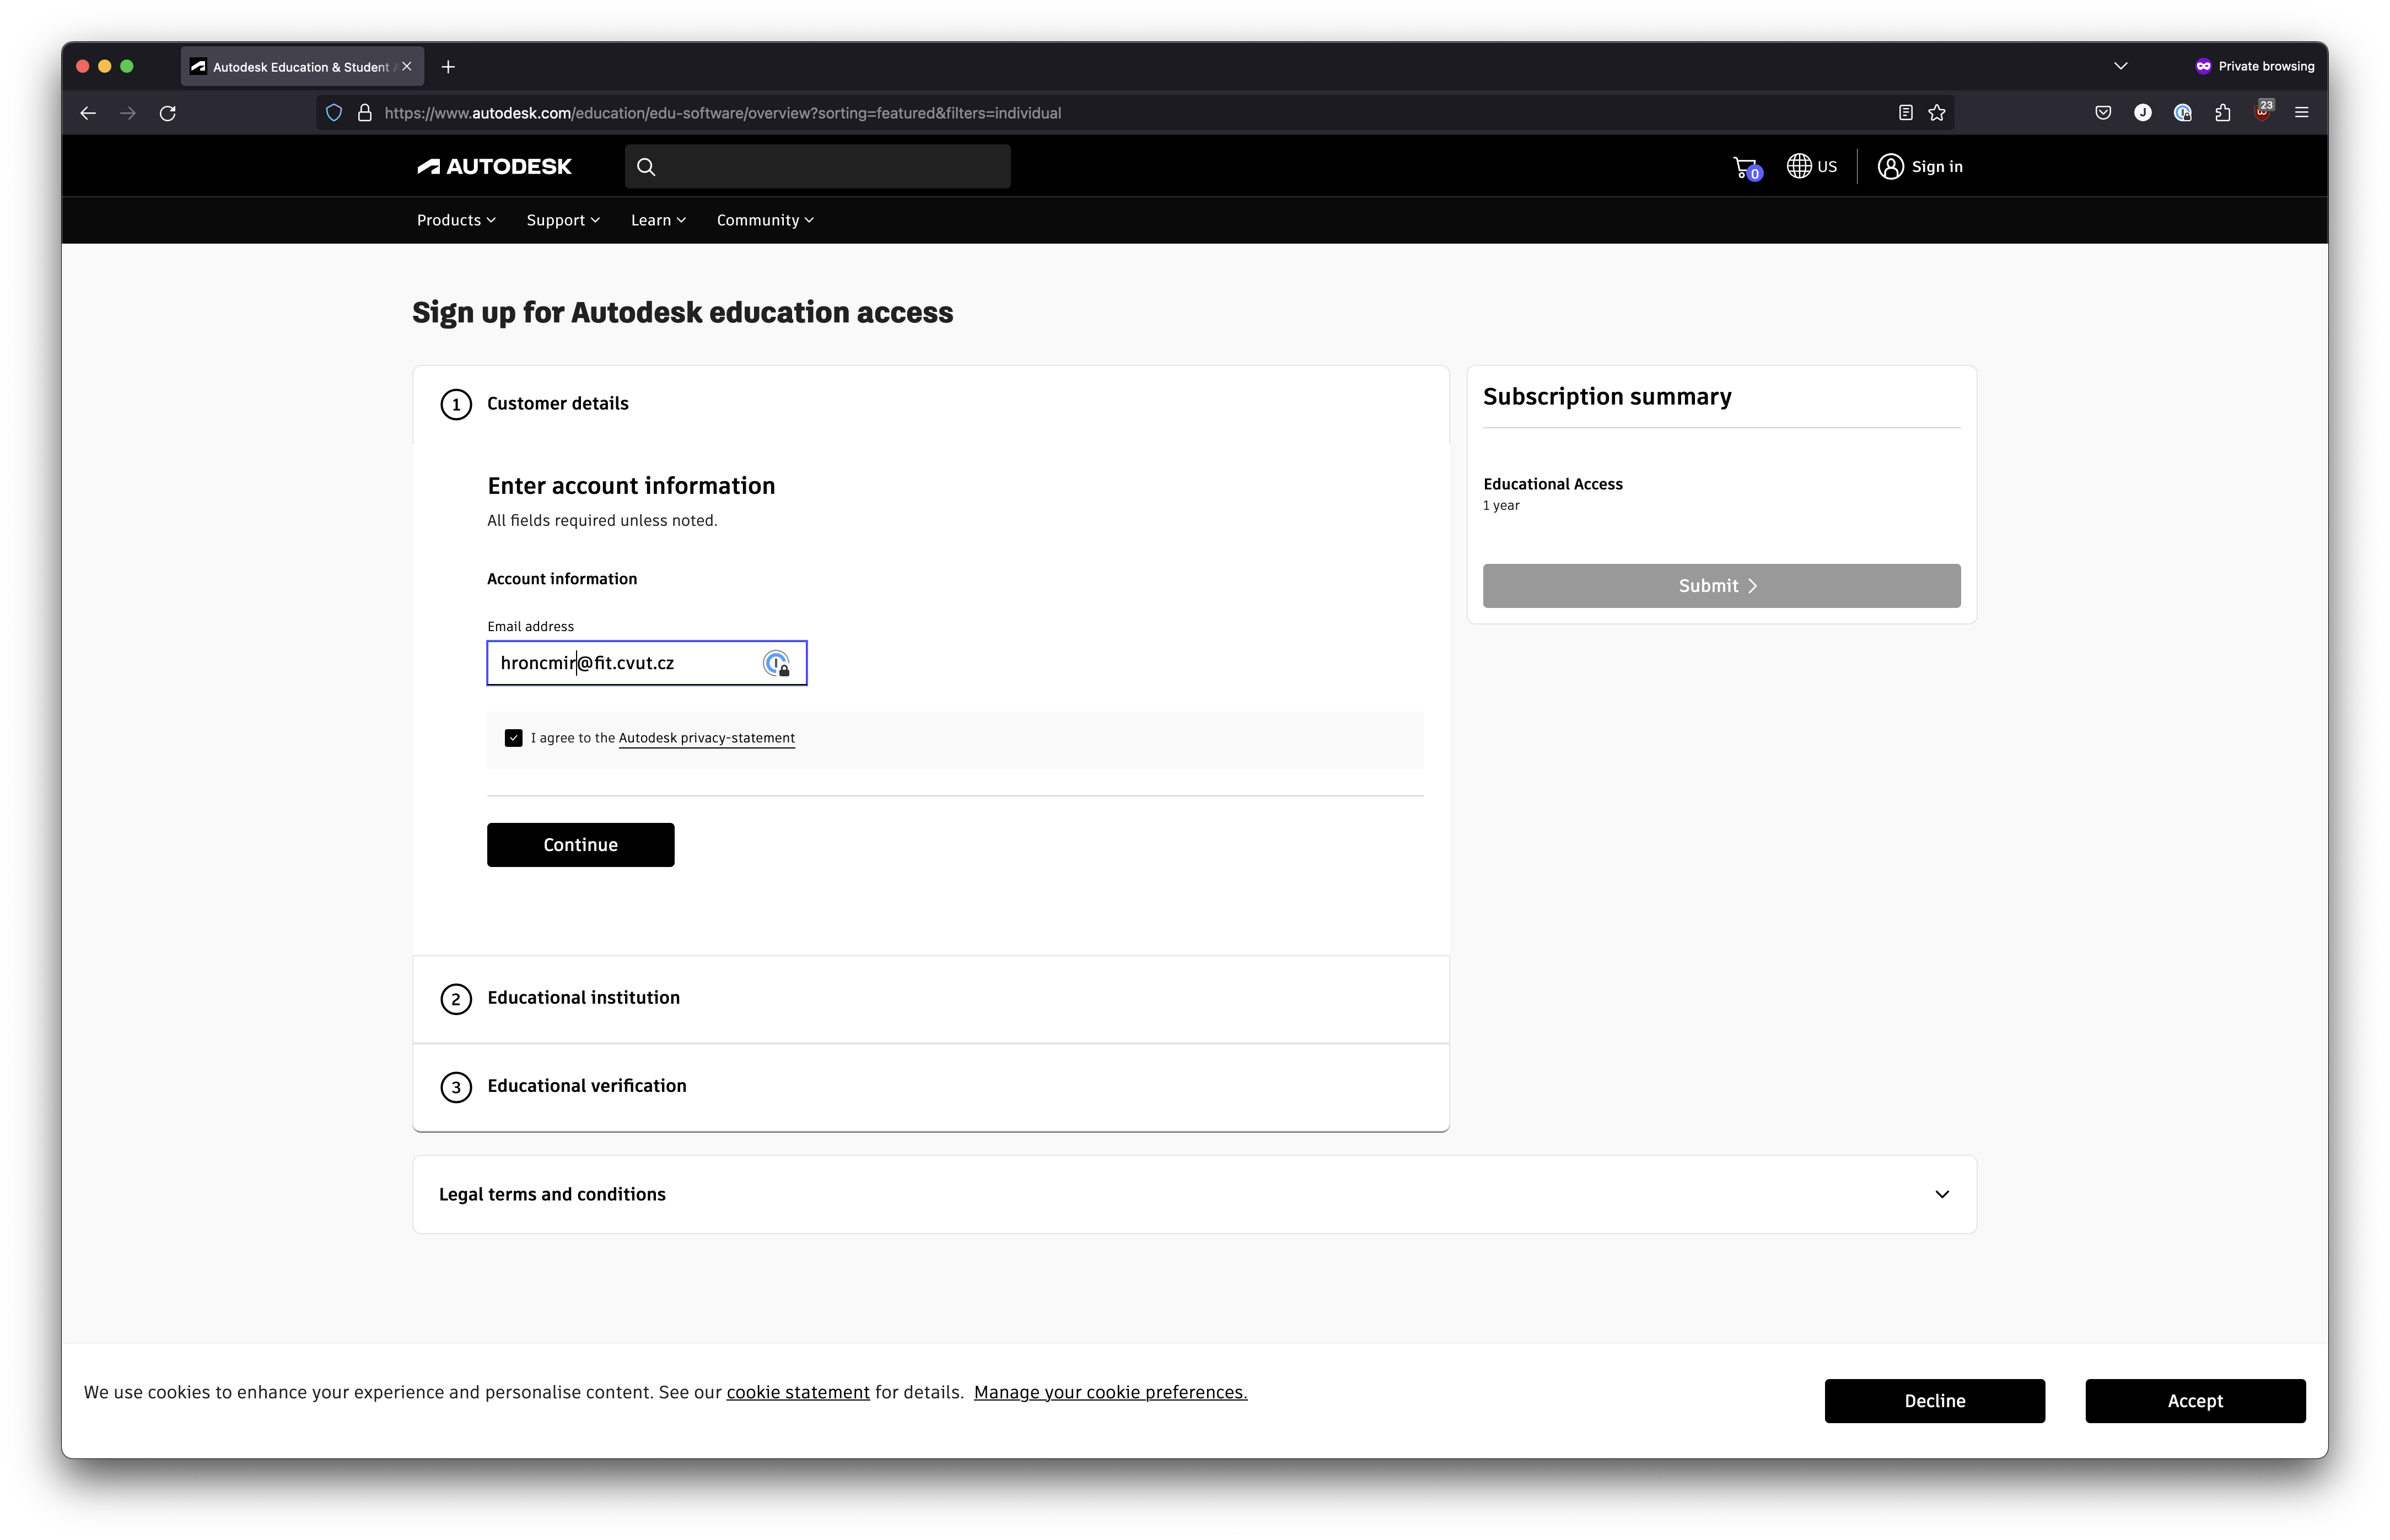Decline cookies in the banner
Screen dimensions: 2390x1540
point(1934,1401)
